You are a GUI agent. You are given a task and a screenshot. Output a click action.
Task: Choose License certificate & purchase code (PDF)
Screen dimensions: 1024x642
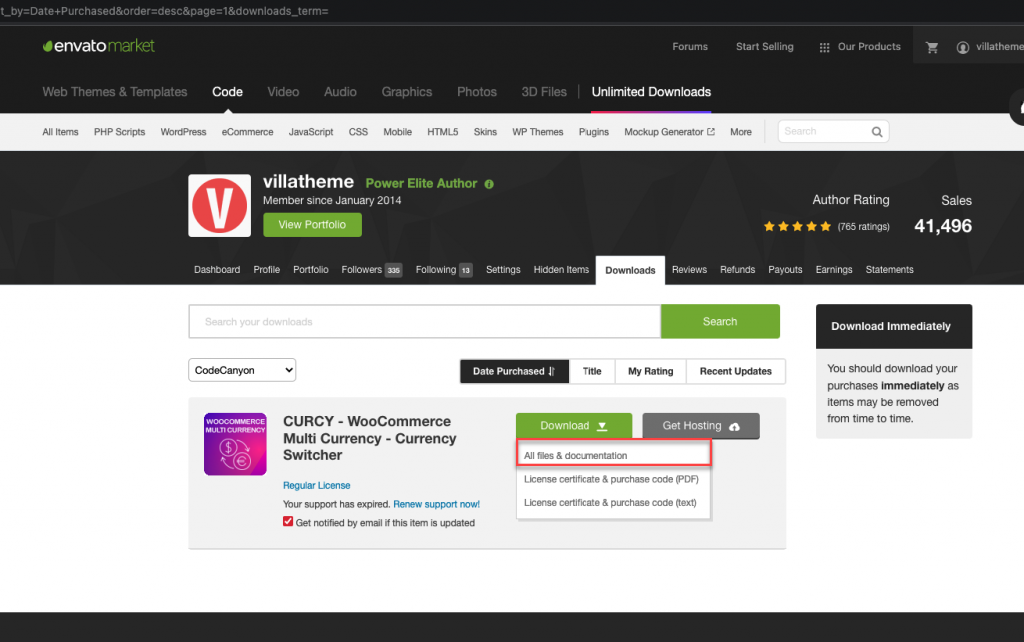611,479
